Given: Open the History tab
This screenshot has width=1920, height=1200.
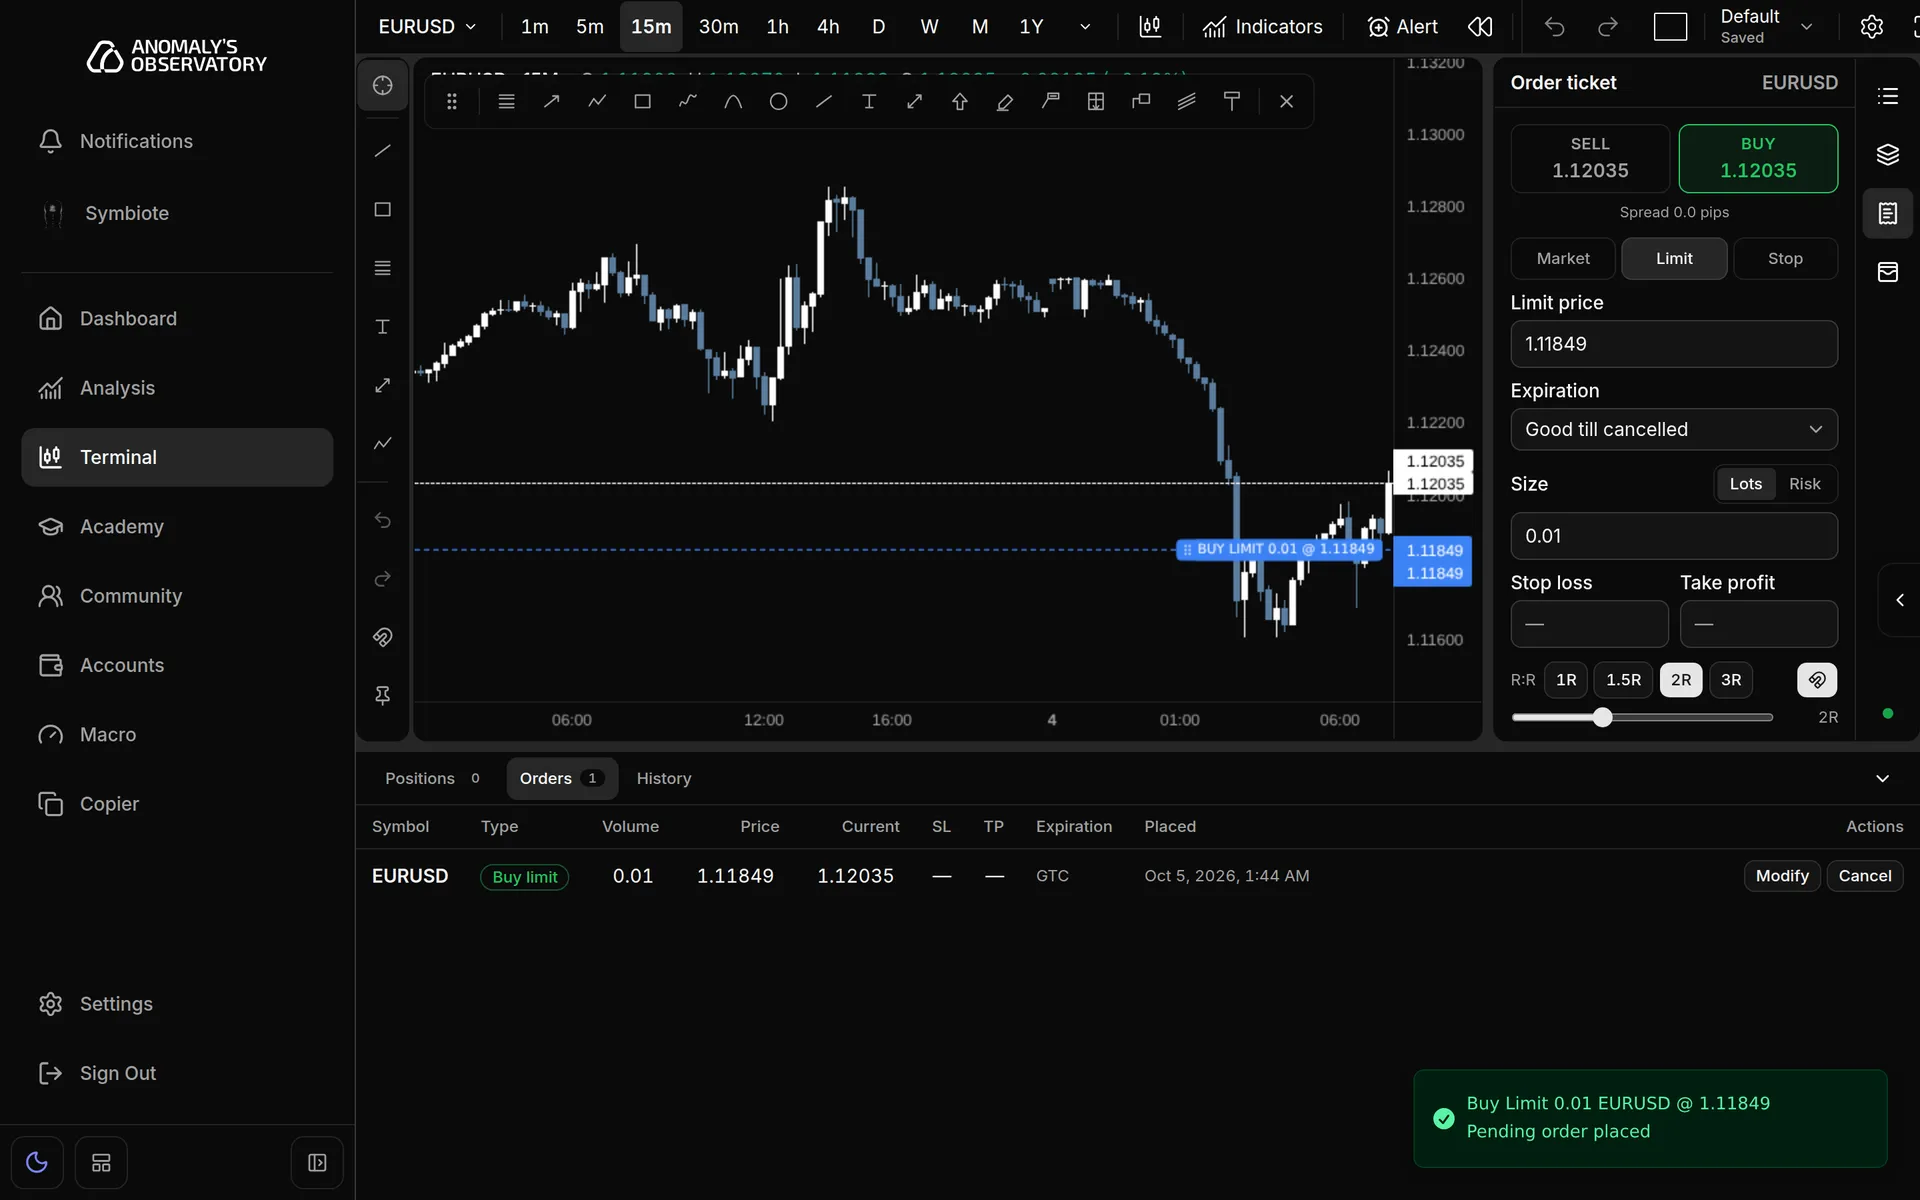Looking at the screenshot, I should pyautogui.click(x=663, y=779).
